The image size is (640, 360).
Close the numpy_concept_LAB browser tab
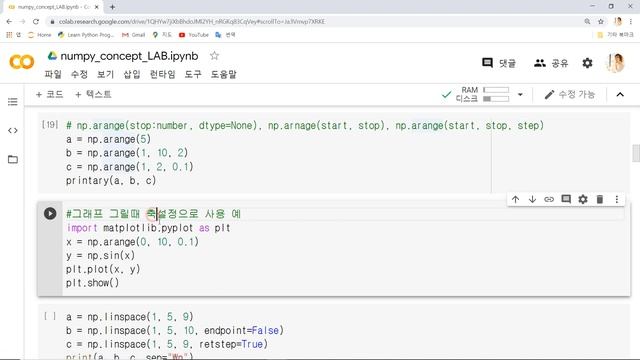pyautogui.click(x=97, y=7)
